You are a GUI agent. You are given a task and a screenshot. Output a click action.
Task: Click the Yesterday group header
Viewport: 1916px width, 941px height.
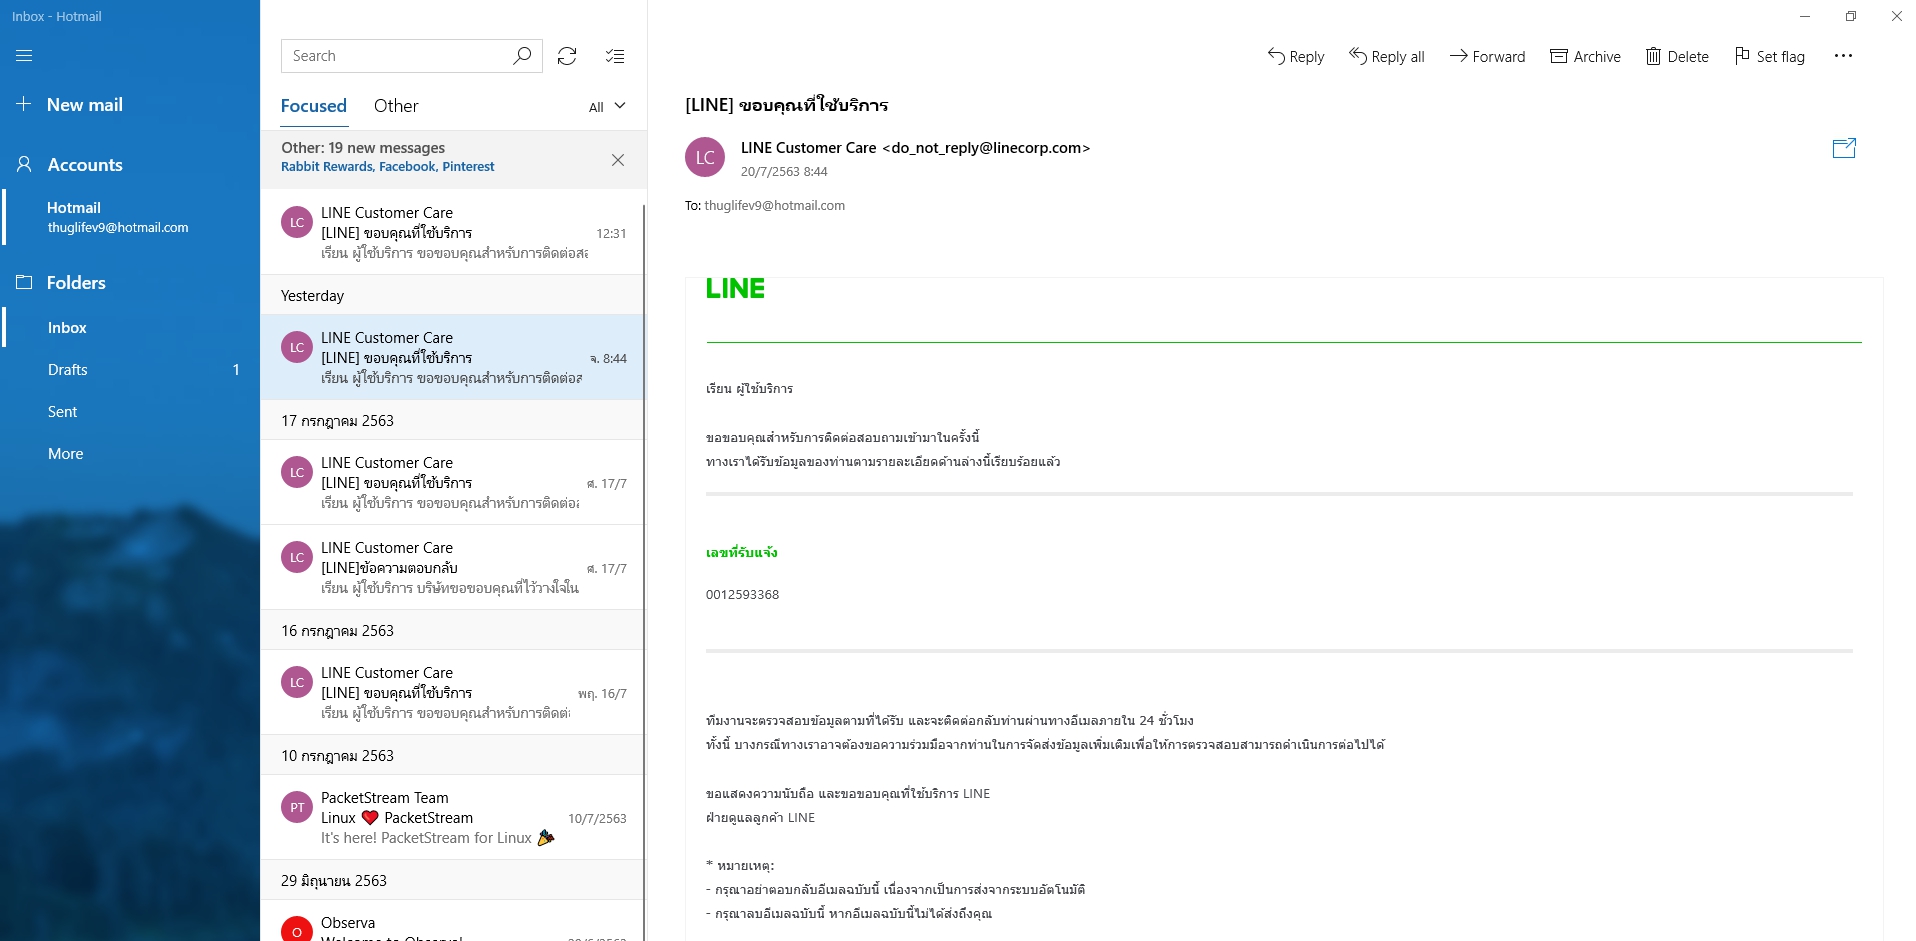[452, 296]
